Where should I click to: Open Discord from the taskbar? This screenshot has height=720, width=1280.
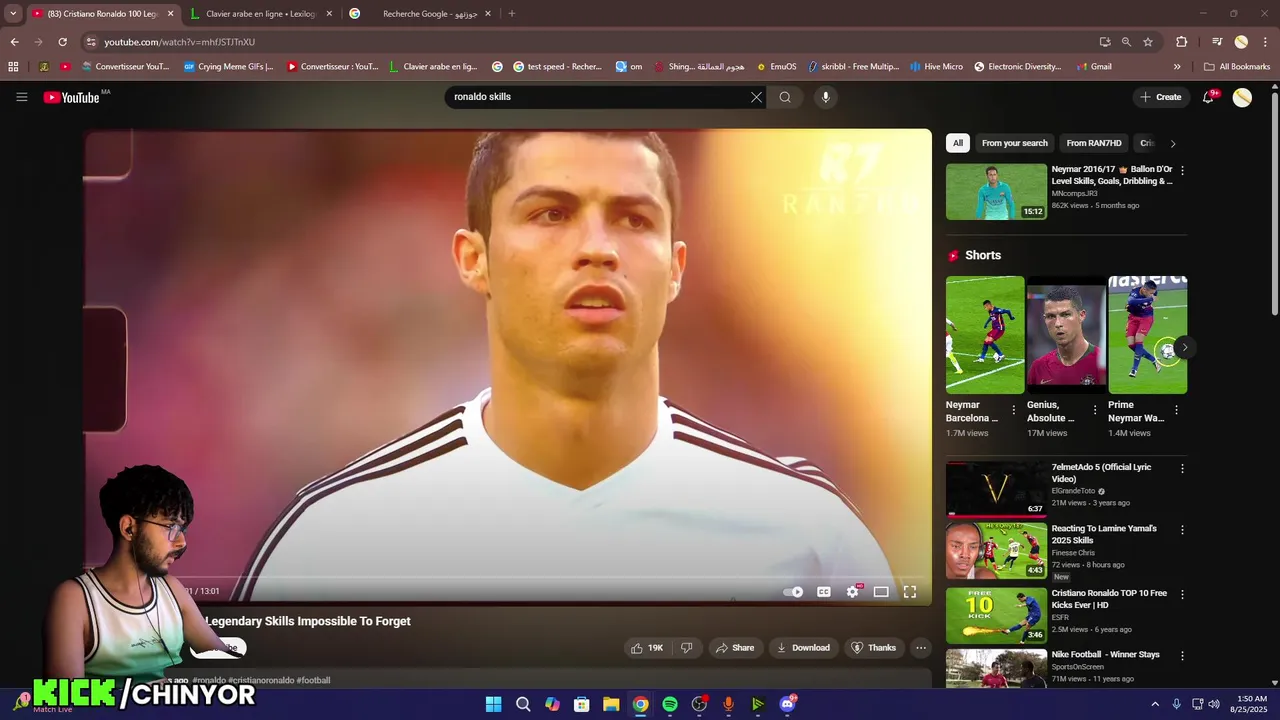(787, 704)
